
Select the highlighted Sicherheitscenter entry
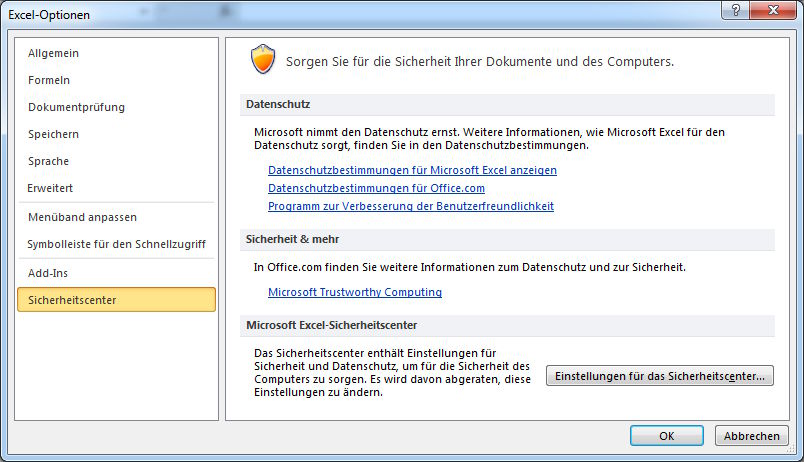[x=116, y=299]
